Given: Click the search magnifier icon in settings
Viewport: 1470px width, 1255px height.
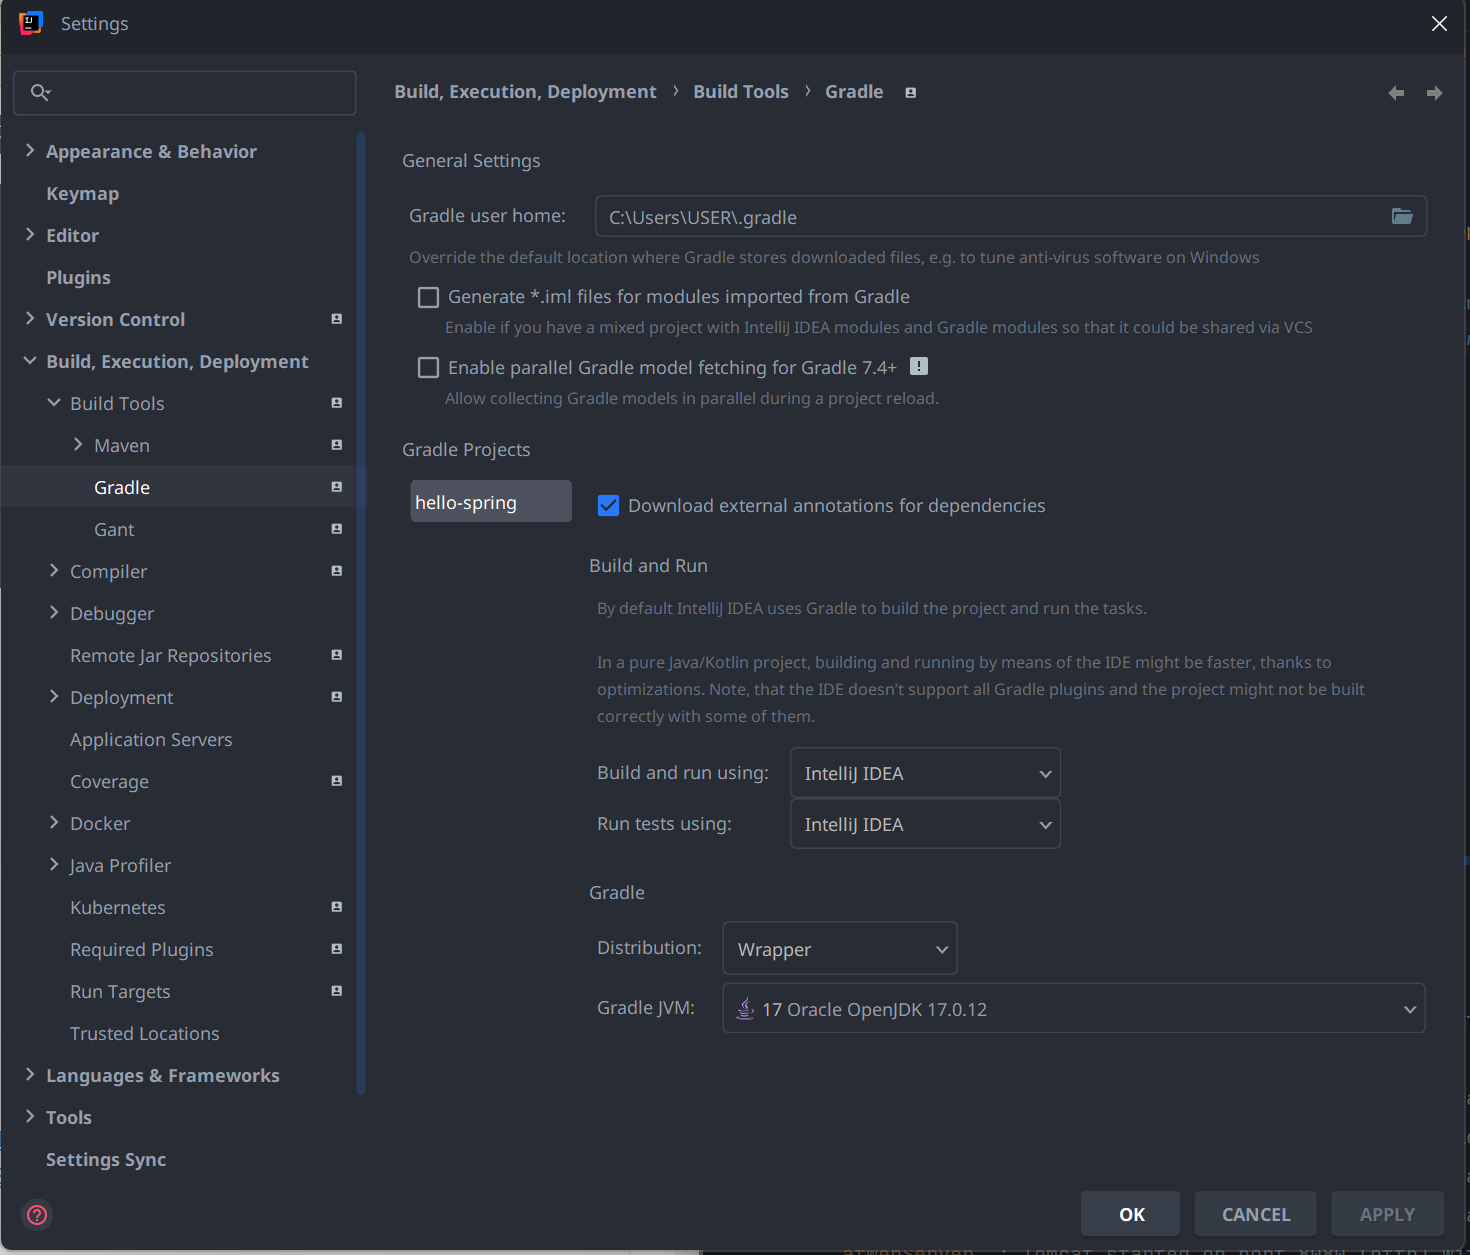Looking at the screenshot, I should point(40,92).
